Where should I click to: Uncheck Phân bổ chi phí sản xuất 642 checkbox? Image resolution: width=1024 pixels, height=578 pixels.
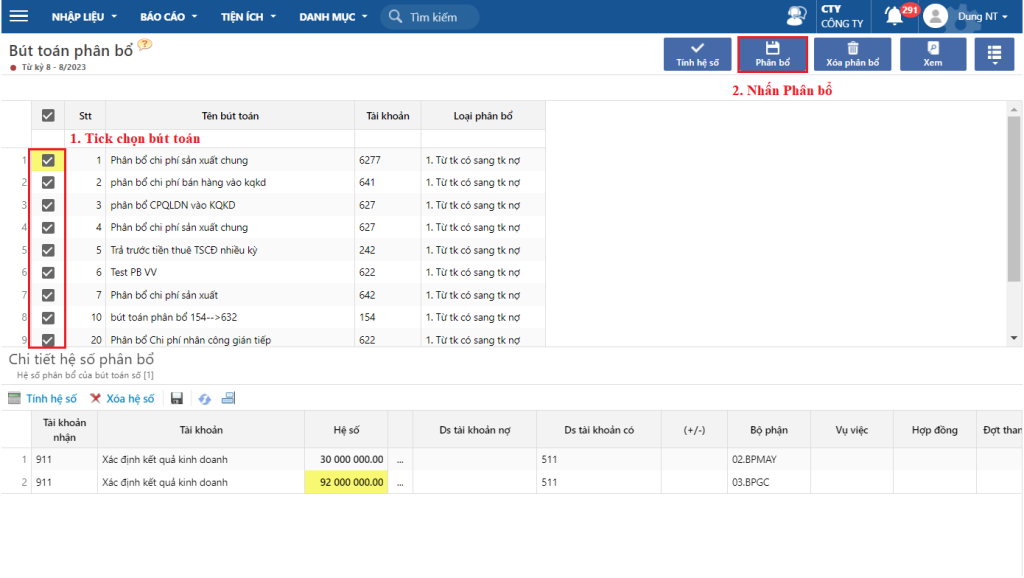[x=48, y=295]
